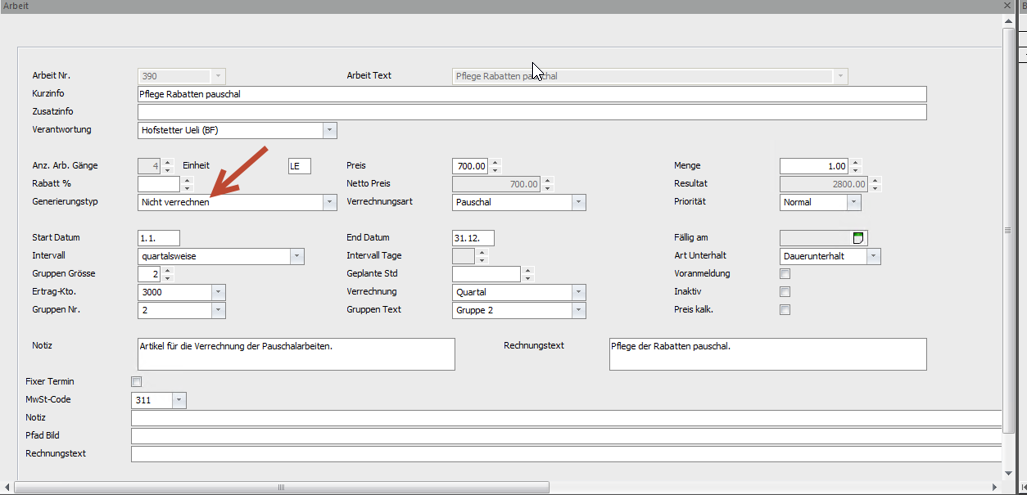Open the Ertrag-Kto. dropdown
1027x496 pixels.
pyautogui.click(x=219, y=292)
